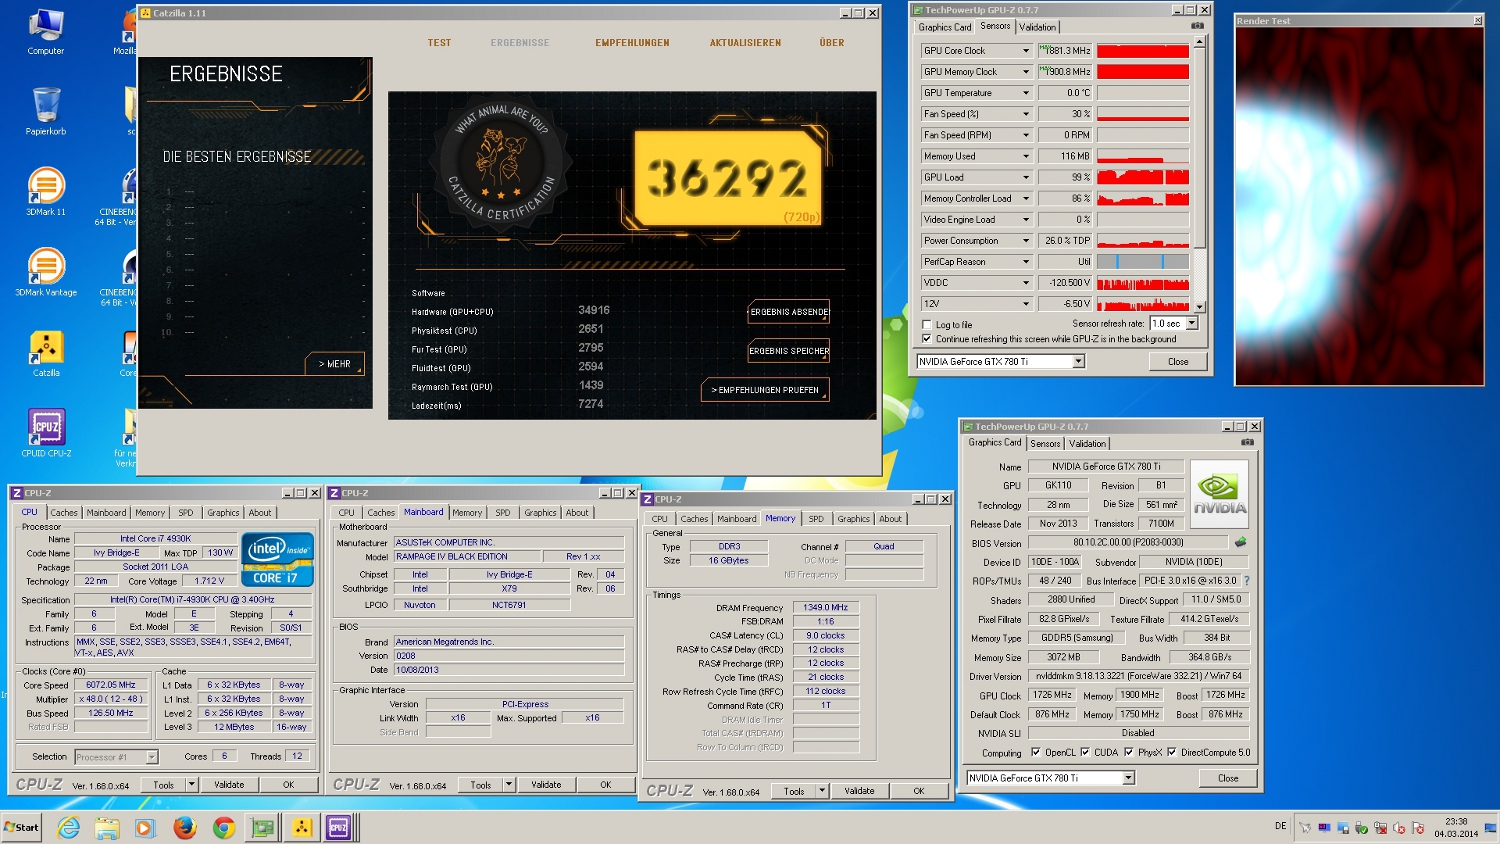This screenshot has width=1500, height=844.
Task: Toggle the PhysX checkbox
Action: (x=1128, y=752)
